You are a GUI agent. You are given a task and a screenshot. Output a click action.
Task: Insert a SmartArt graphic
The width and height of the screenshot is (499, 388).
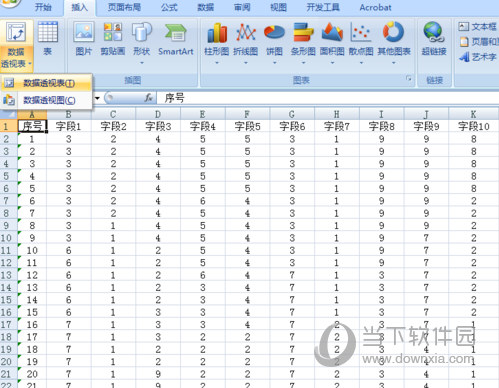point(176,38)
